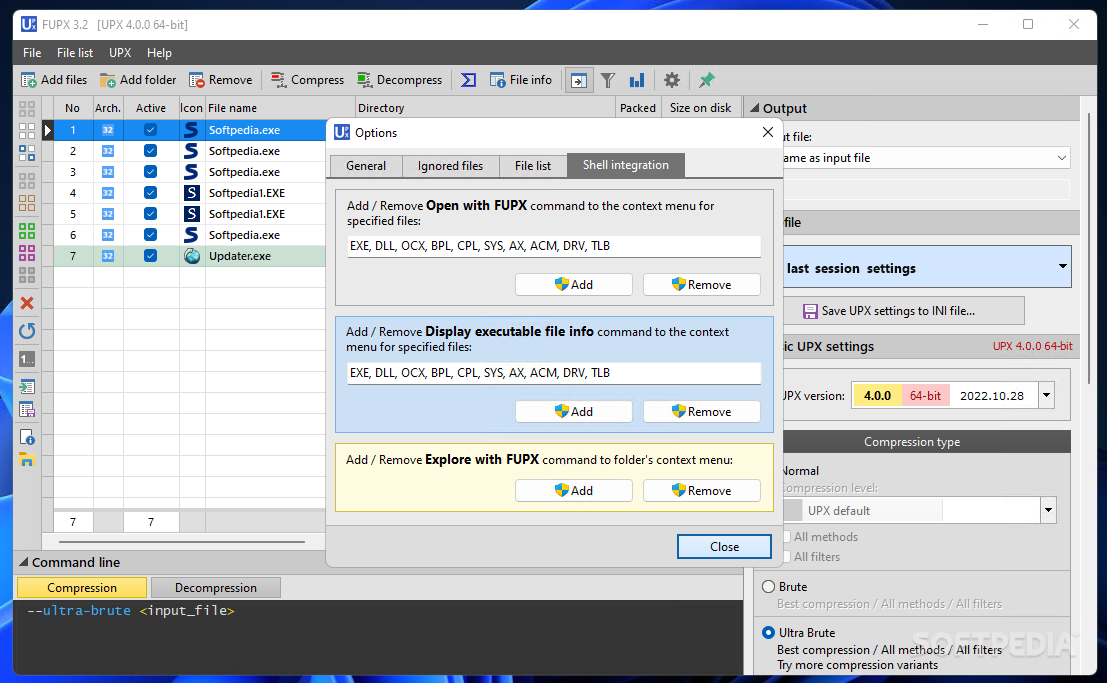The height and width of the screenshot is (683, 1107).
Task: Open the File list menu in the menu bar
Action: point(75,53)
